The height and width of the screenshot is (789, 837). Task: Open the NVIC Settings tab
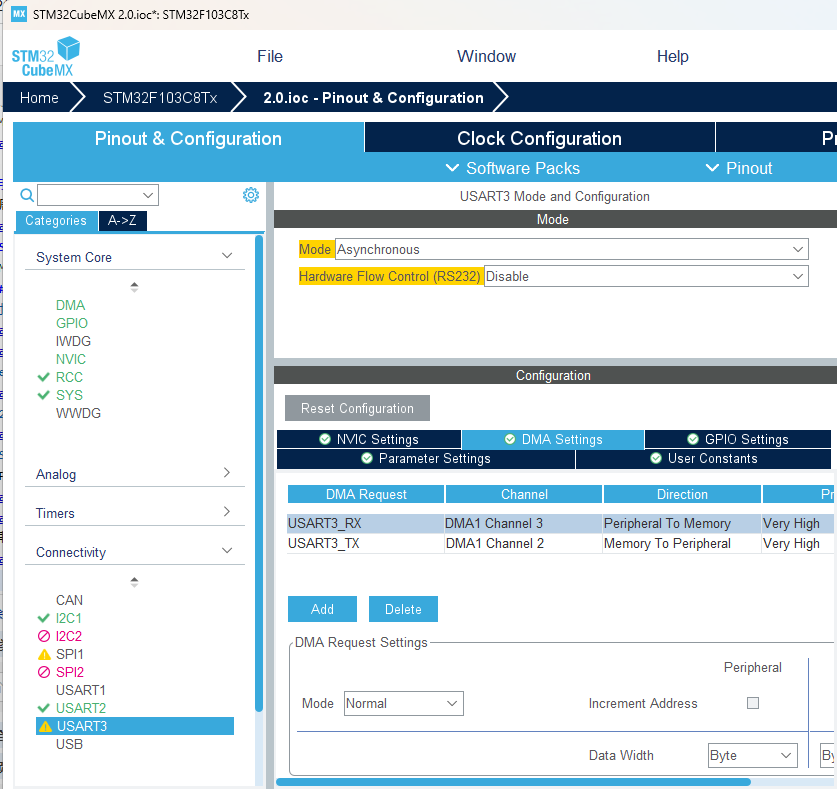click(369, 439)
